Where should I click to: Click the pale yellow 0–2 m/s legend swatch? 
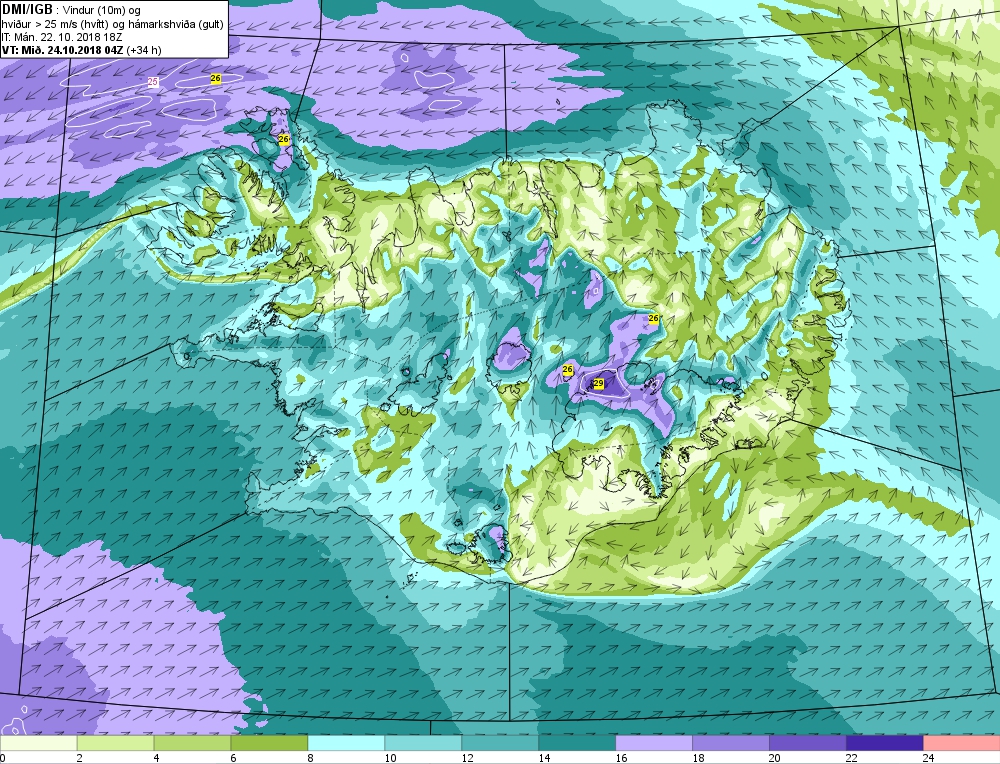(x=38, y=743)
